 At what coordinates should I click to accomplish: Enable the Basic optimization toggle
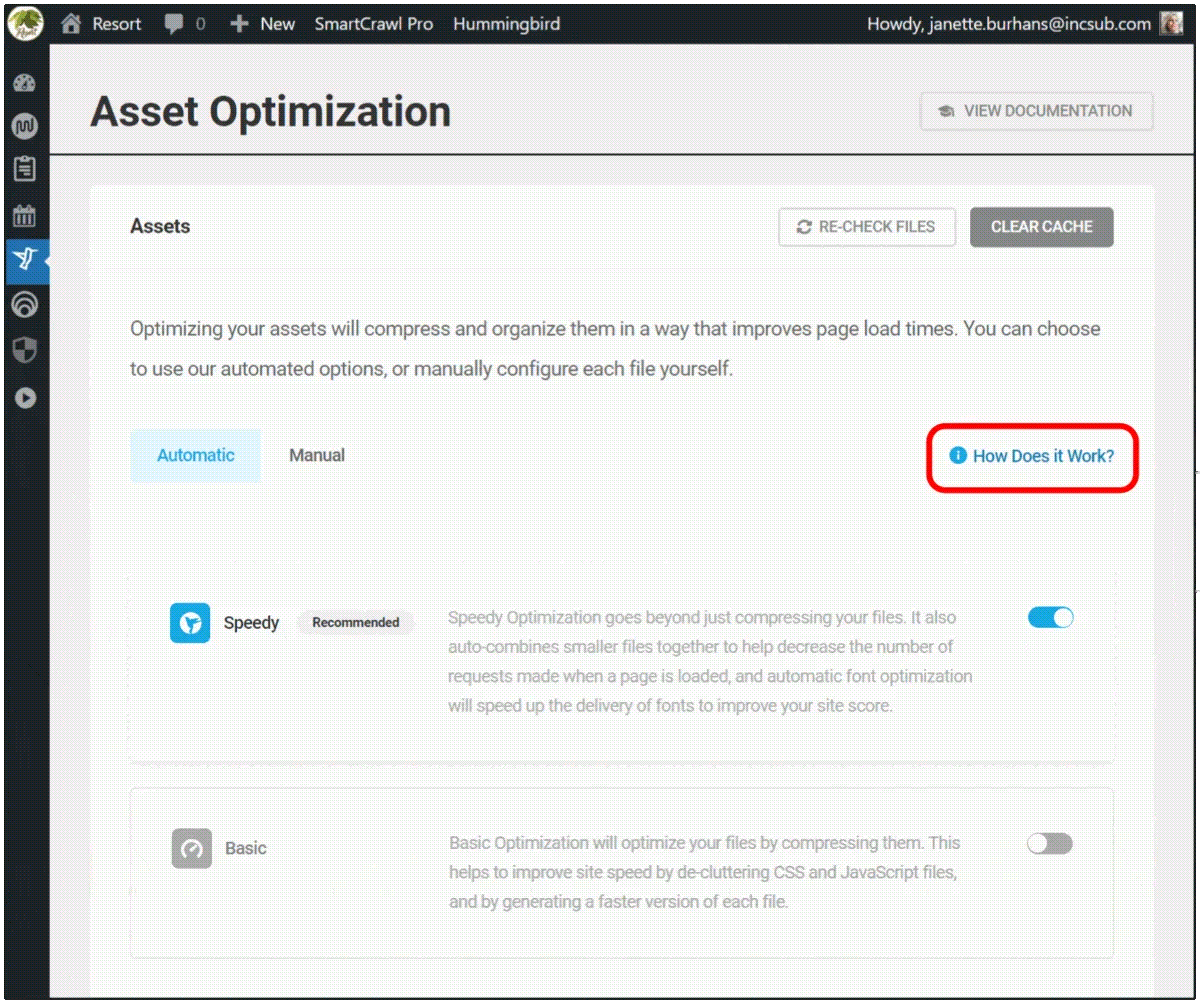tap(1050, 843)
